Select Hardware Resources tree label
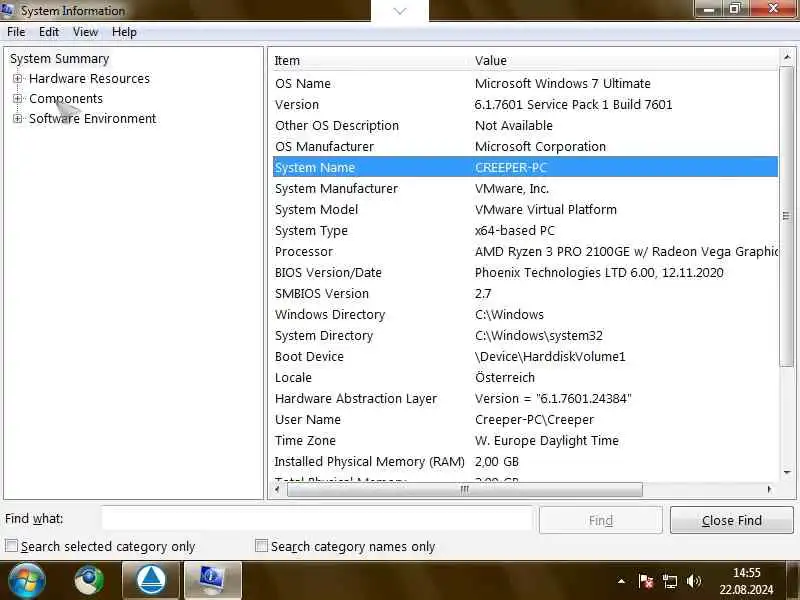This screenshot has height=600, width=800. [x=89, y=79]
